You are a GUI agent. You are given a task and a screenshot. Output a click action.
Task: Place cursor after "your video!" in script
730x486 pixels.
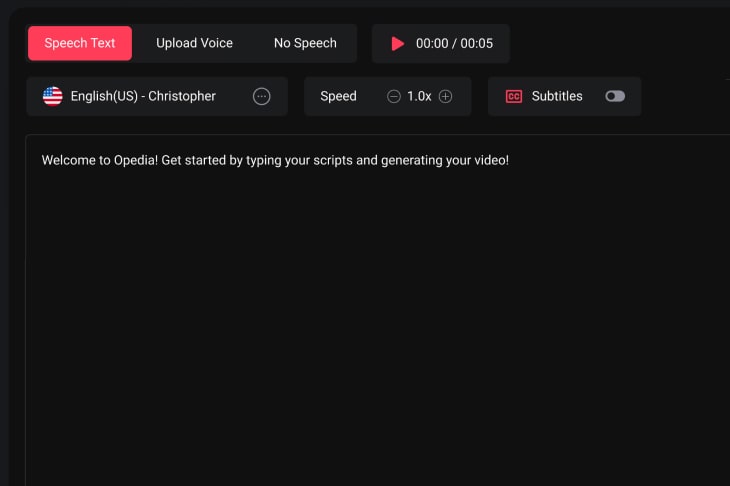click(x=510, y=160)
